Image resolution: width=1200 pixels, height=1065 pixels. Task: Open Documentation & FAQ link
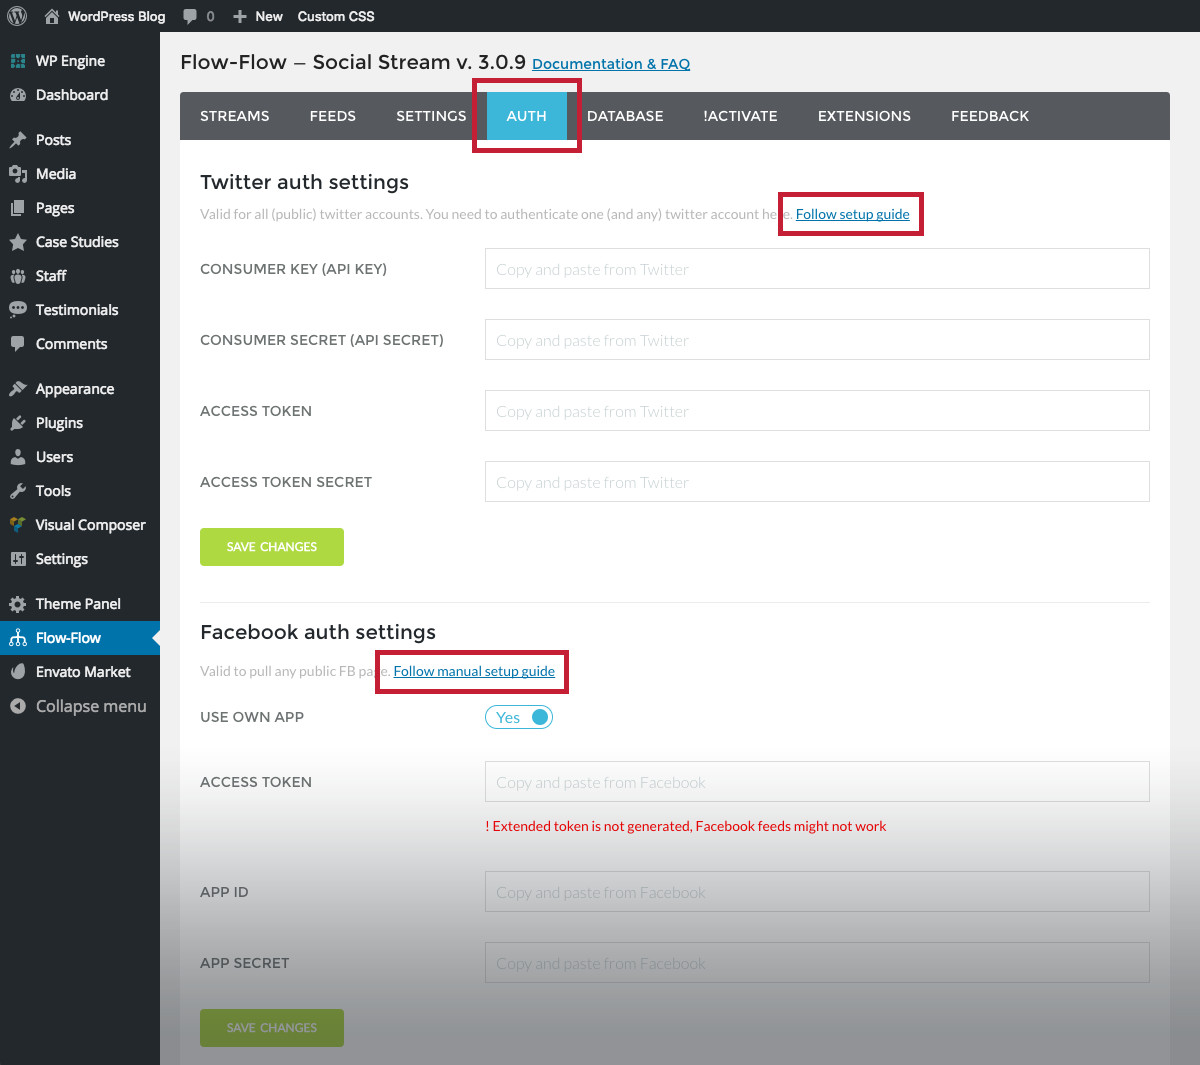click(611, 64)
